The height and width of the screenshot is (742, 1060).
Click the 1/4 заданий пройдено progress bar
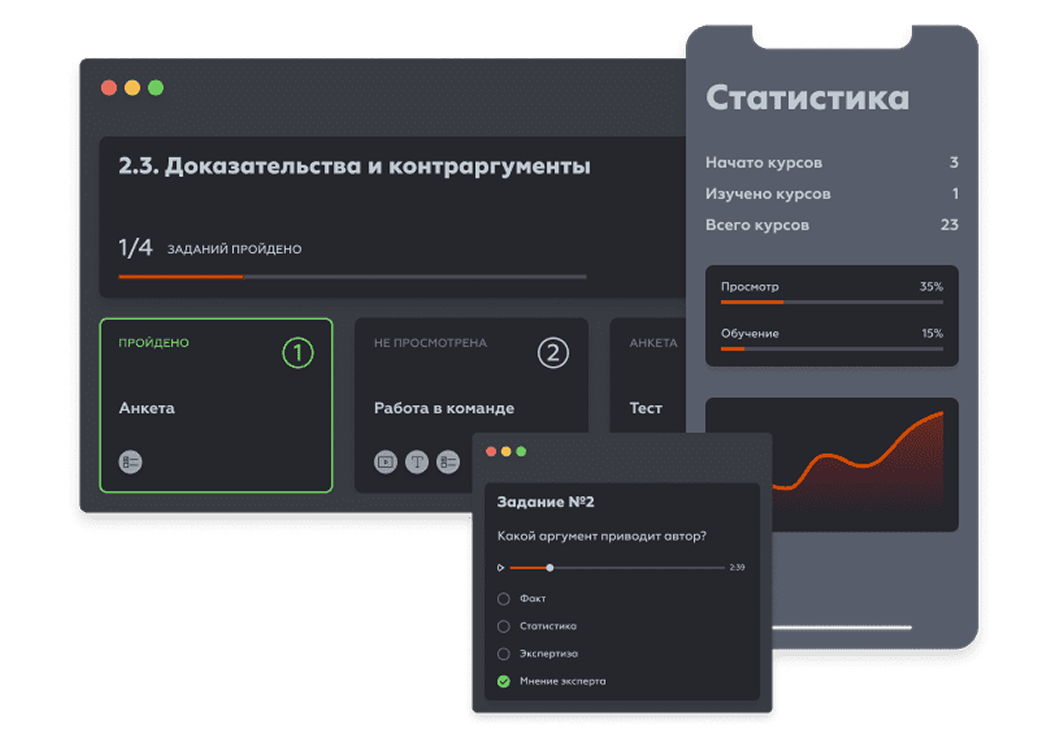(x=350, y=277)
